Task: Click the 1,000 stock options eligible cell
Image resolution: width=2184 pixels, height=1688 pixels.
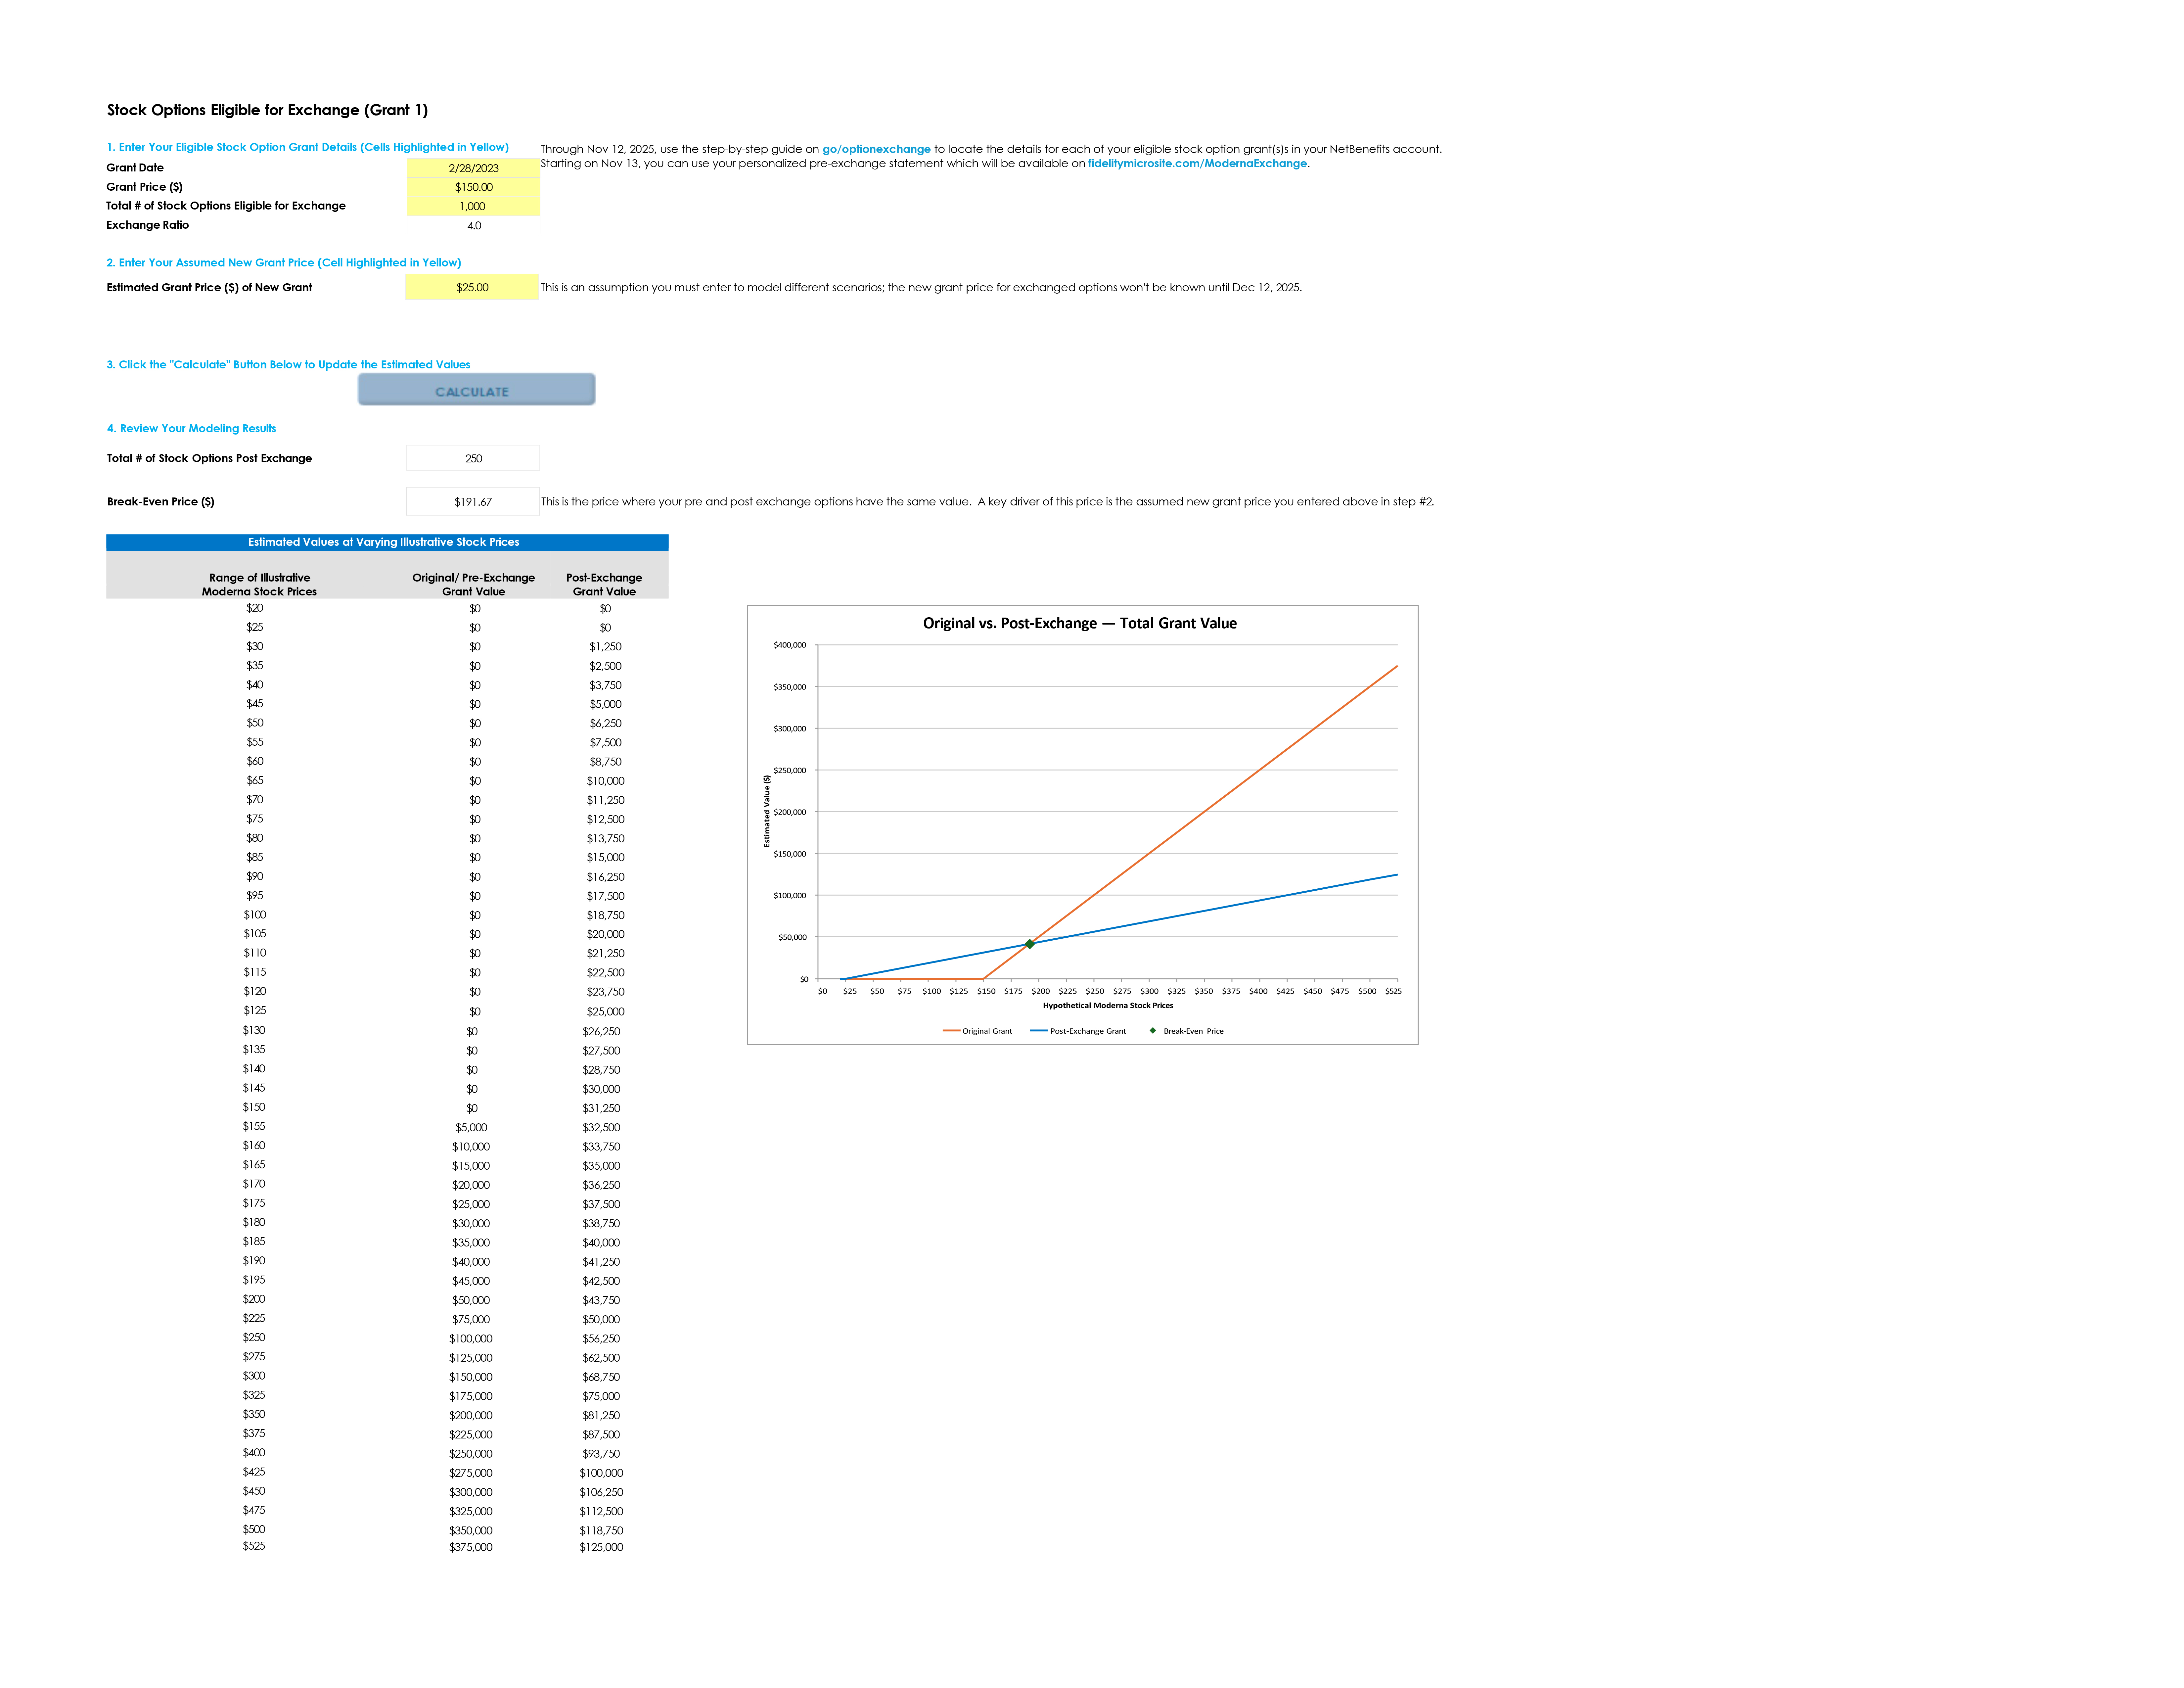Action: pyautogui.click(x=473, y=206)
